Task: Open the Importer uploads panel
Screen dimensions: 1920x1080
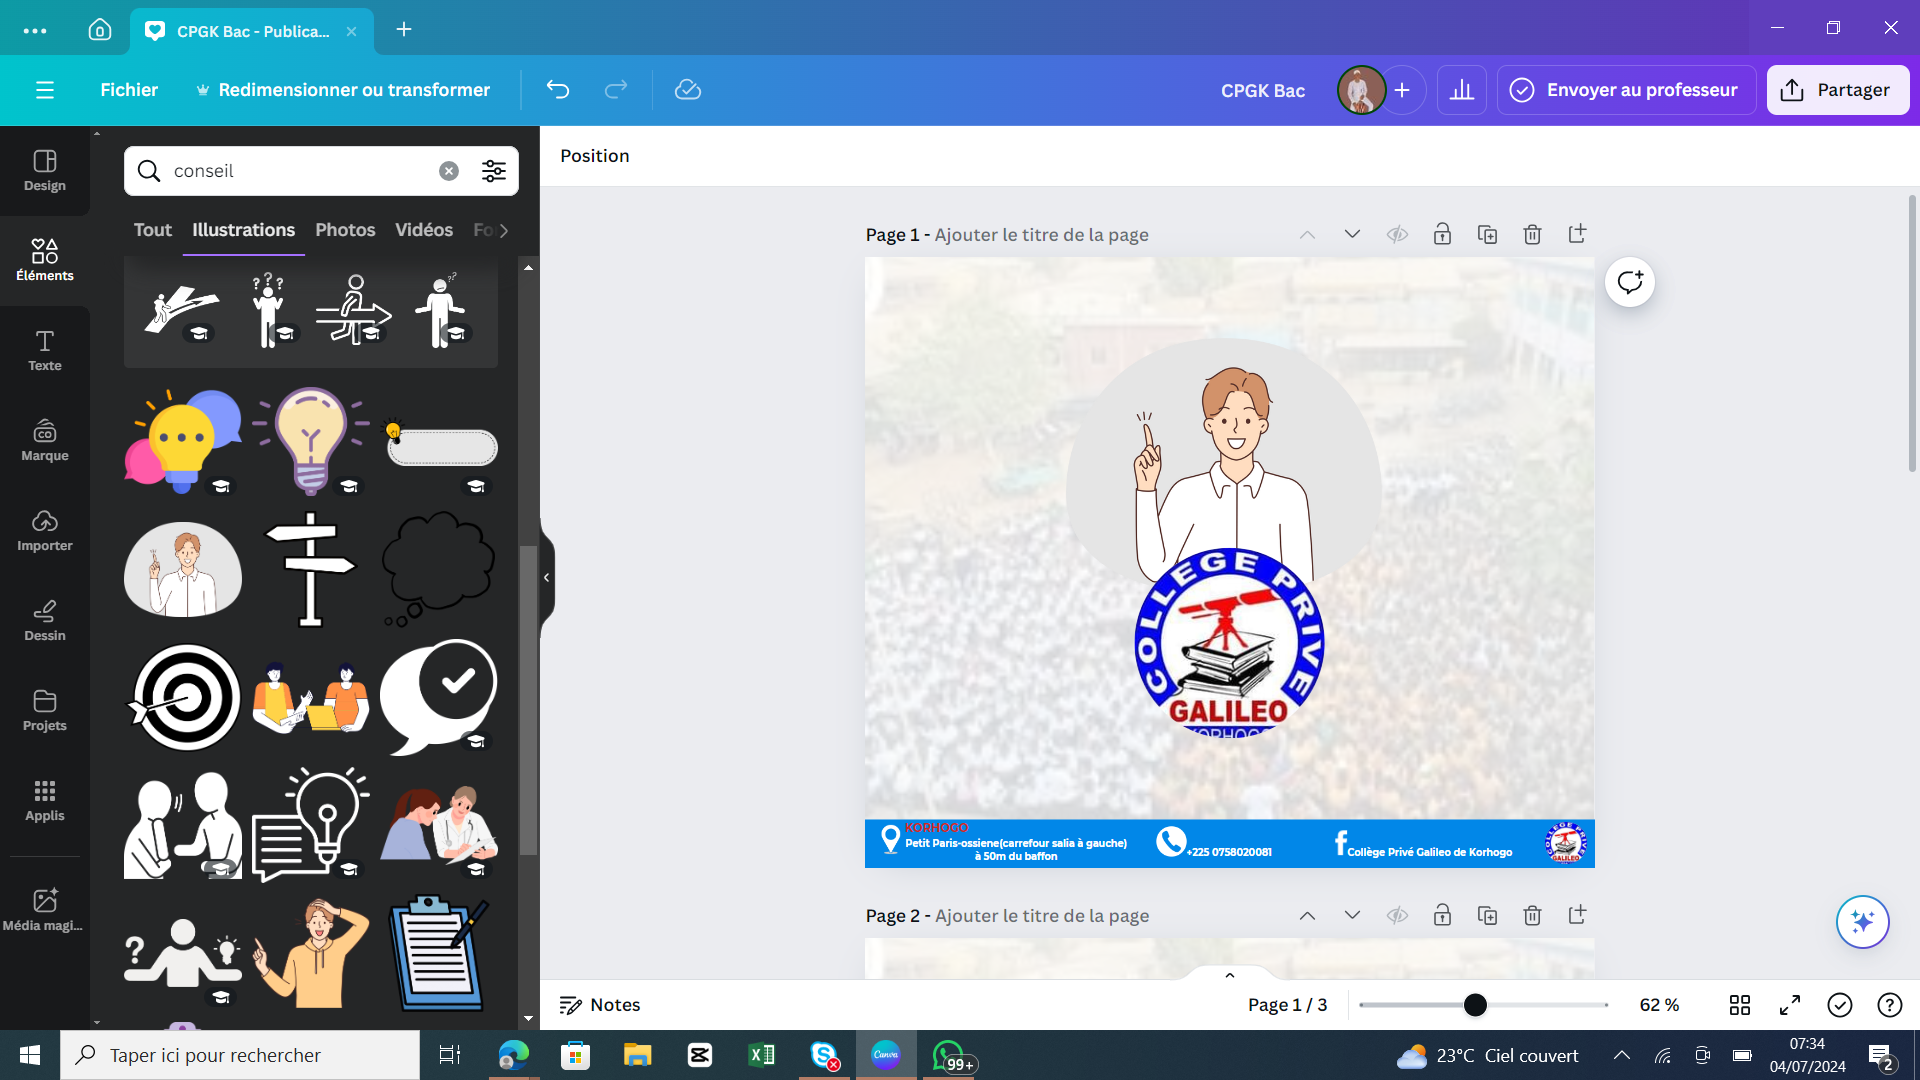Action: coord(45,531)
